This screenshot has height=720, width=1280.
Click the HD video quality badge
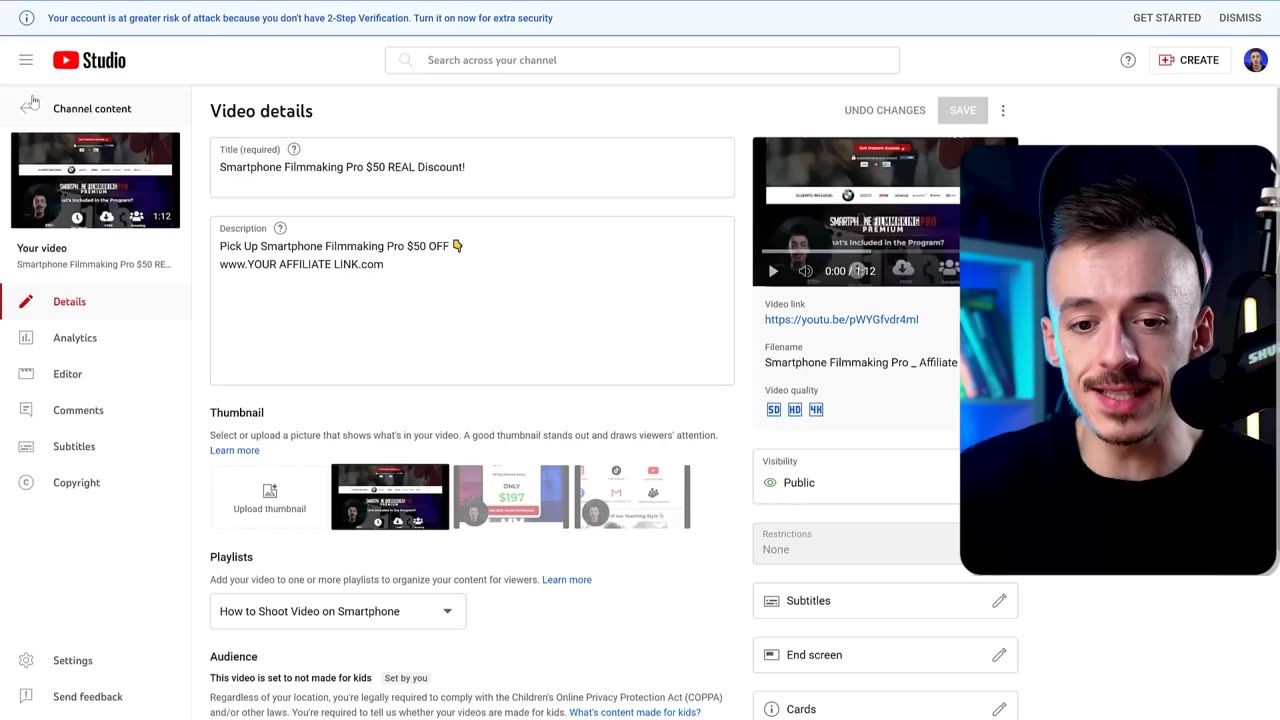pos(795,409)
